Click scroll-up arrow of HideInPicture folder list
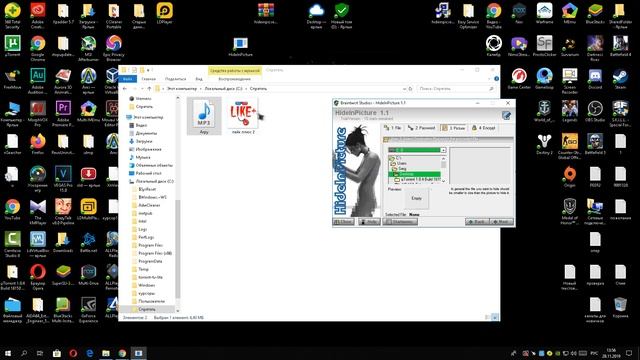This screenshot has height=360, width=640. (x=443, y=158)
